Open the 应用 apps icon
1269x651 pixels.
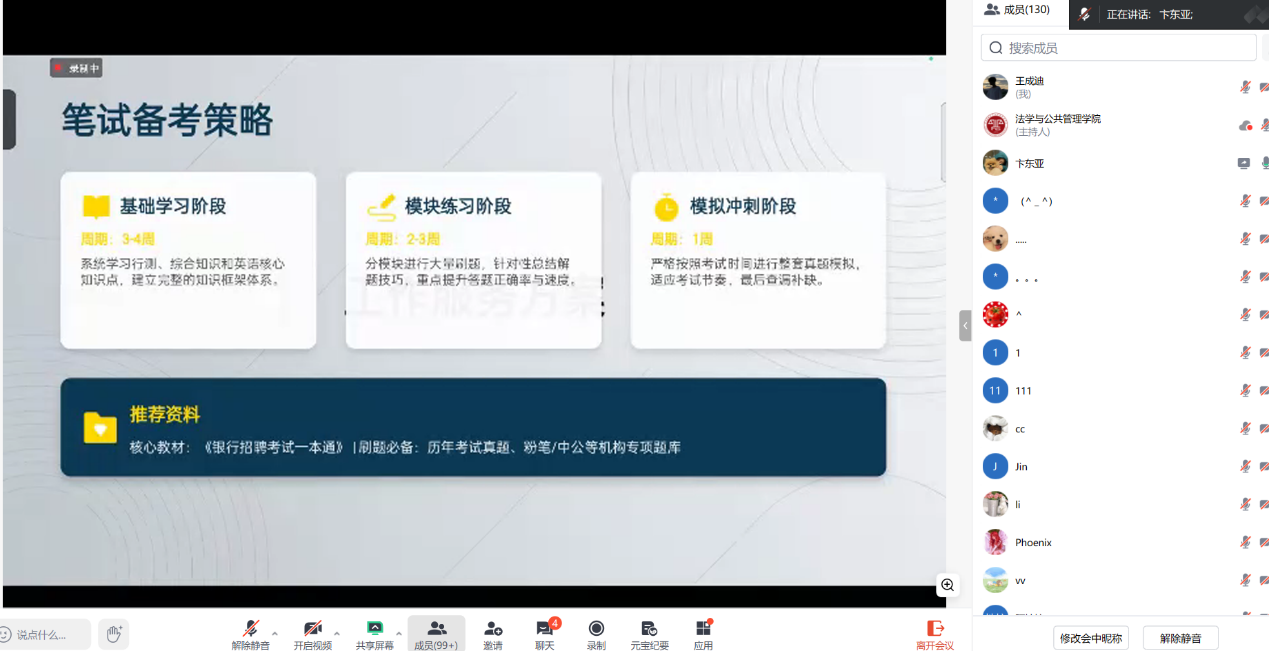703,628
